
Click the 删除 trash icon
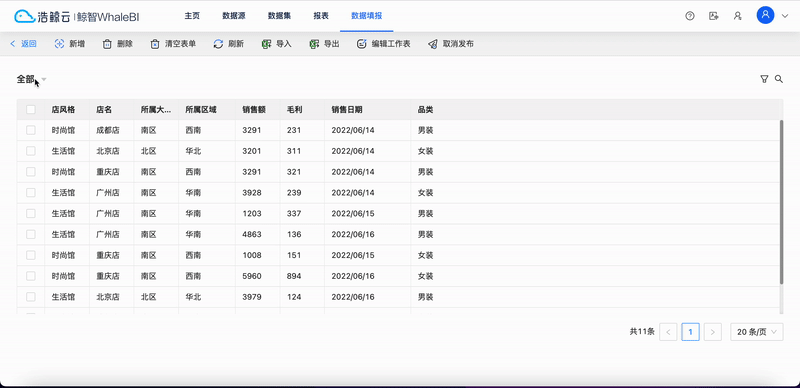(x=107, y=44)
